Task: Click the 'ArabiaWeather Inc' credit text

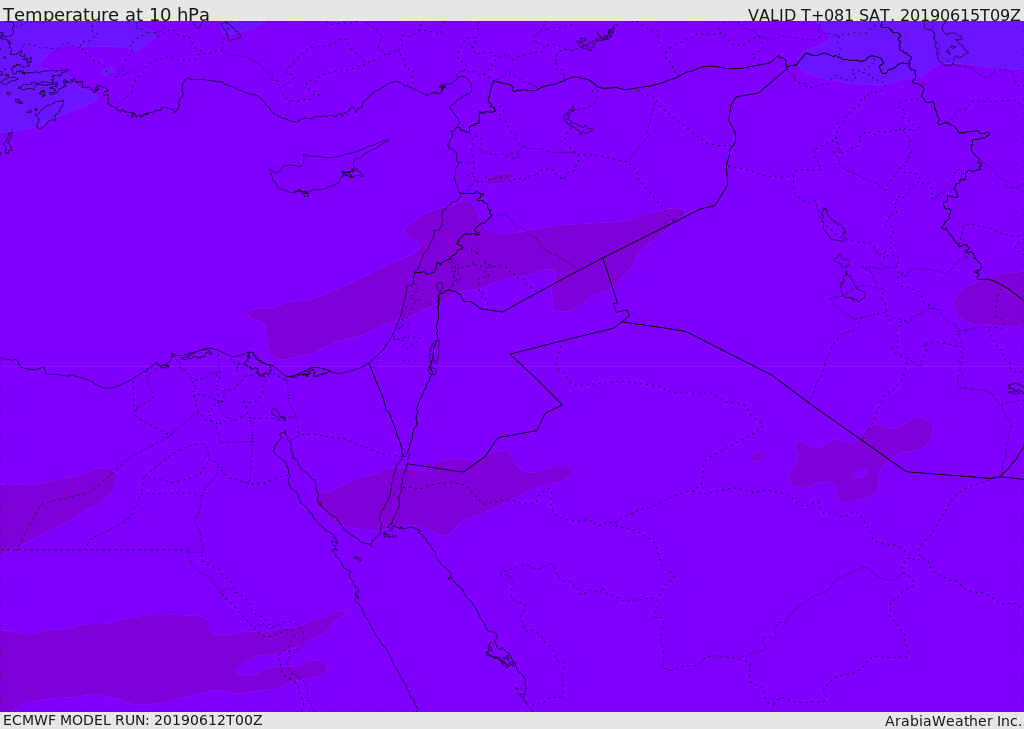Action: click(952, 721)
